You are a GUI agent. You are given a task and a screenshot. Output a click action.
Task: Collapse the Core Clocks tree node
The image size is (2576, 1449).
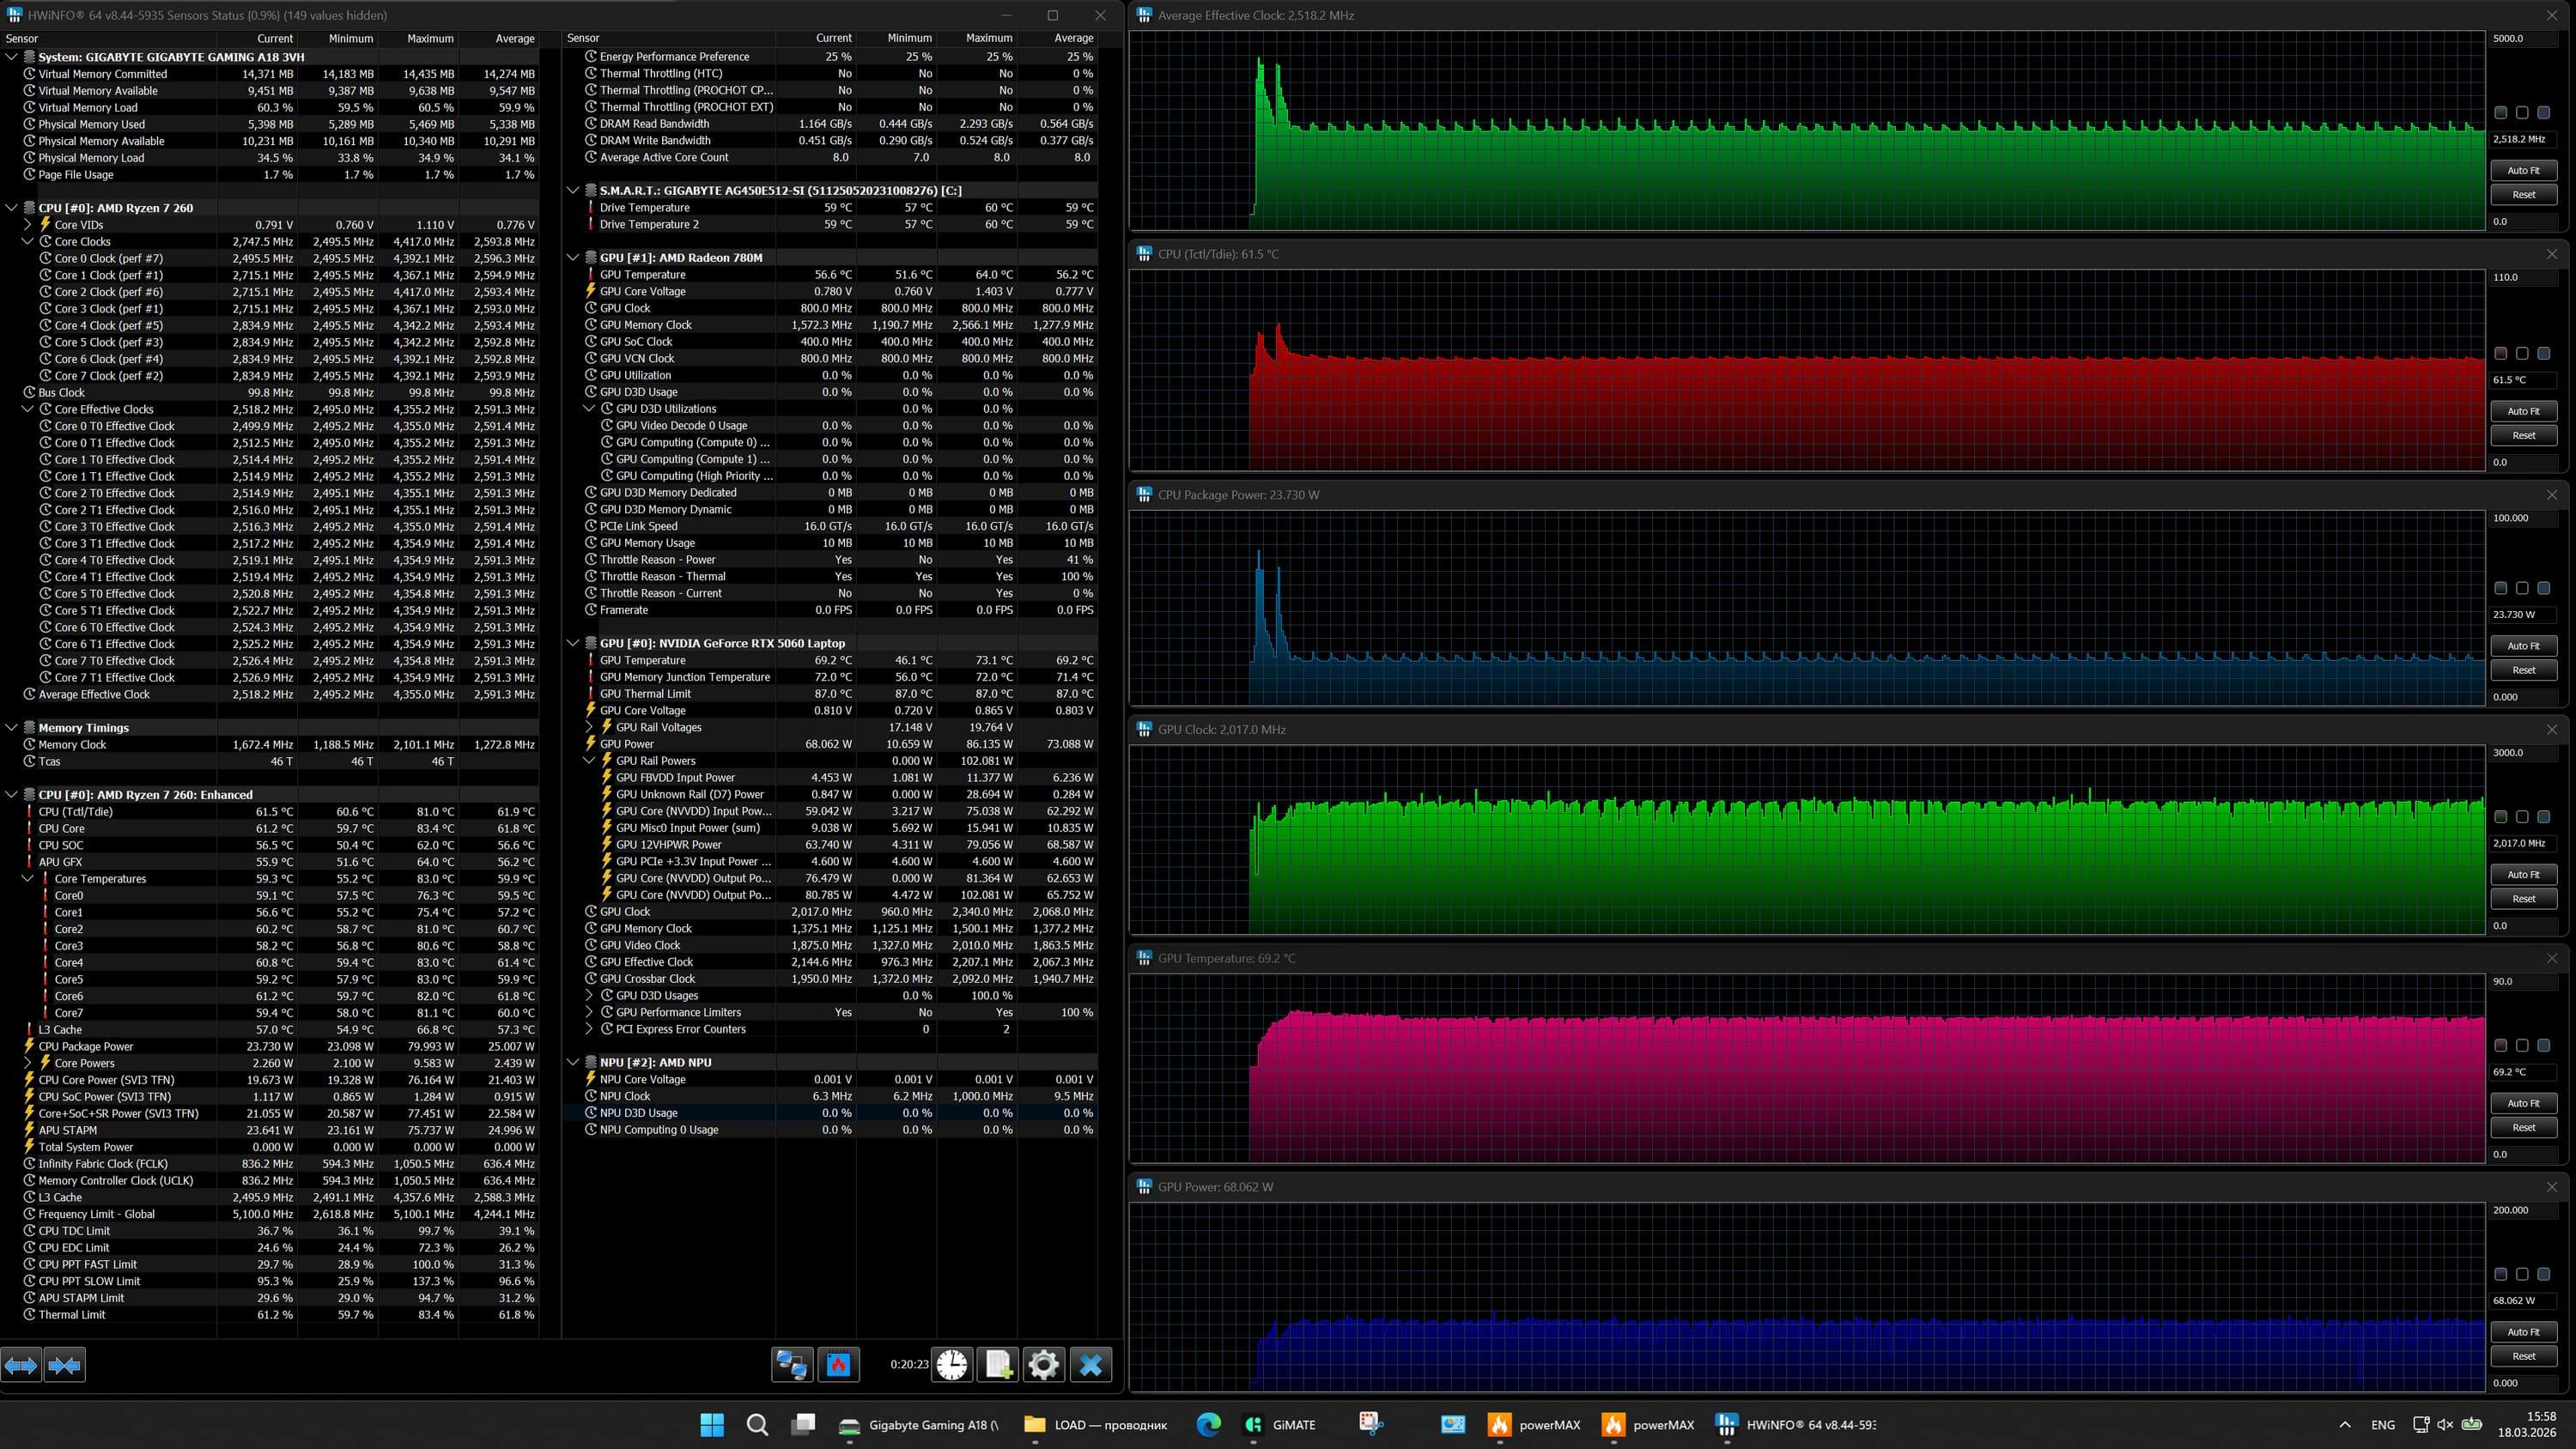coord(28,242)
